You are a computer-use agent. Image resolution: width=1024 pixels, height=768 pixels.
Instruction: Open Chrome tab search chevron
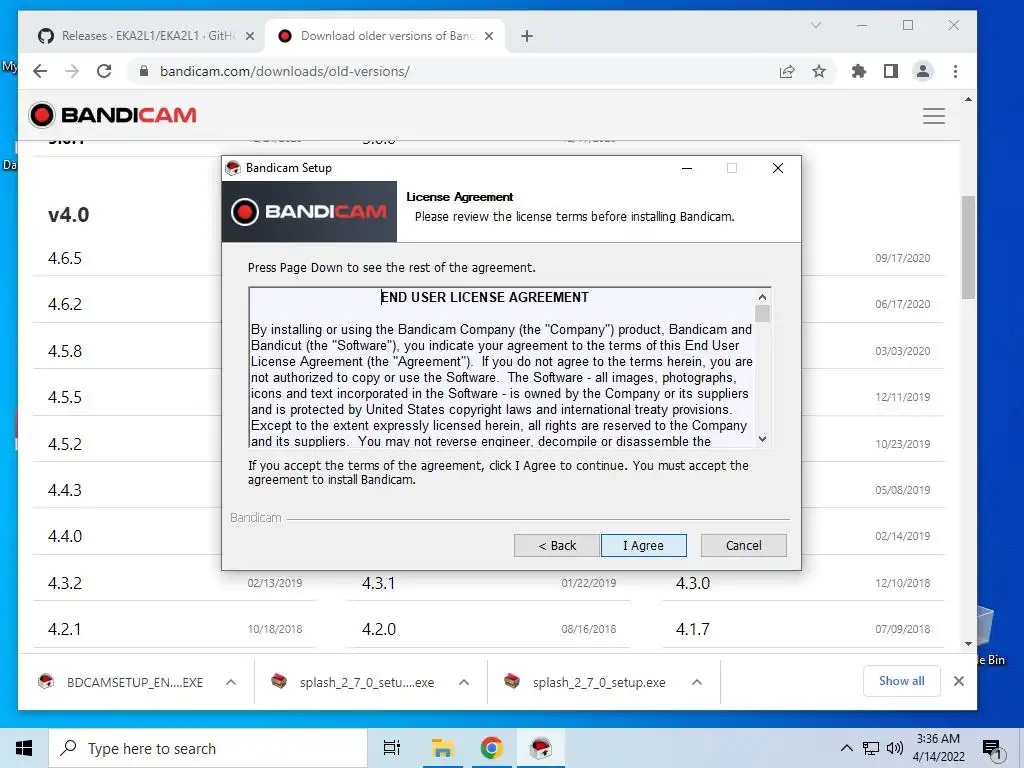[816, 25]
